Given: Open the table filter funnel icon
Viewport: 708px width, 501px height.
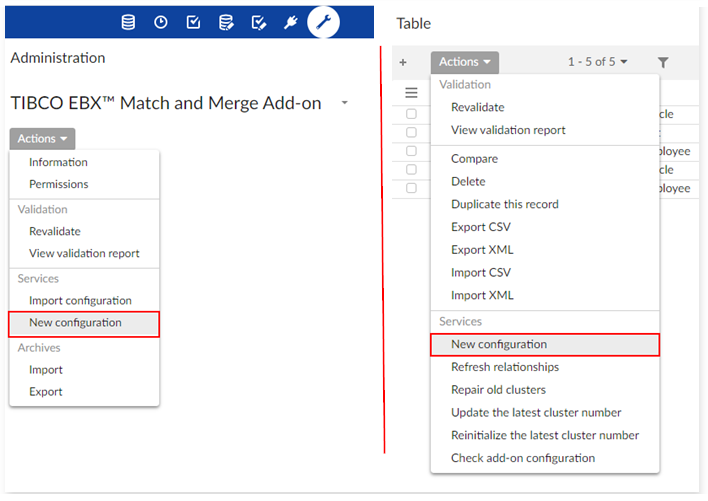Looking at the screenshot, I should click(663, 62).
